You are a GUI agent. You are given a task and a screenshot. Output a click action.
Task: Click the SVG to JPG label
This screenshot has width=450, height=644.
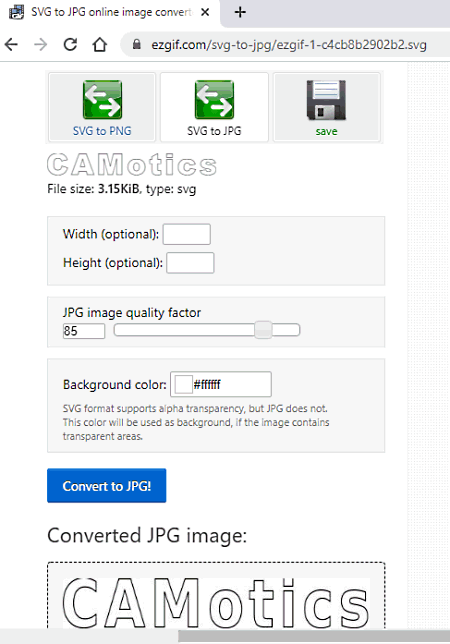214,131
